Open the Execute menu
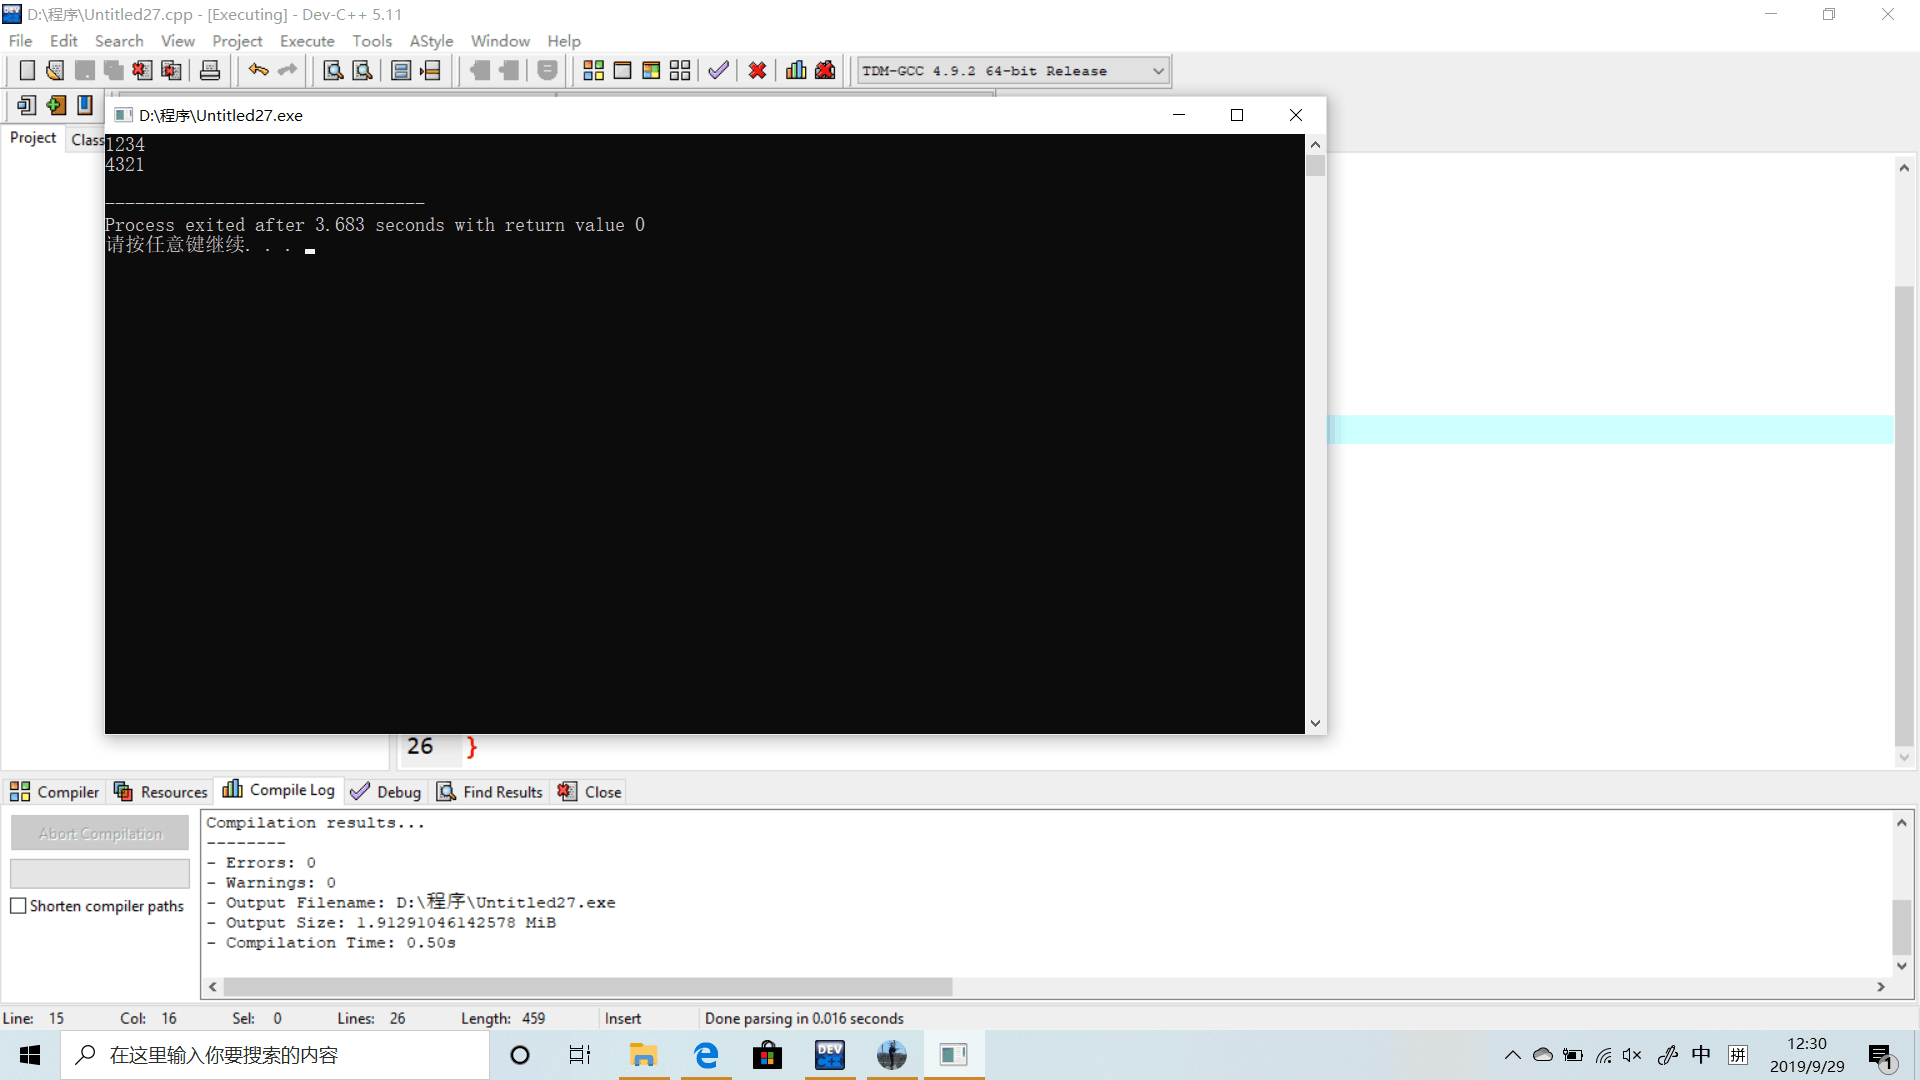The height and width of the screenshot is (1080, 1920). tap(307, 41)
